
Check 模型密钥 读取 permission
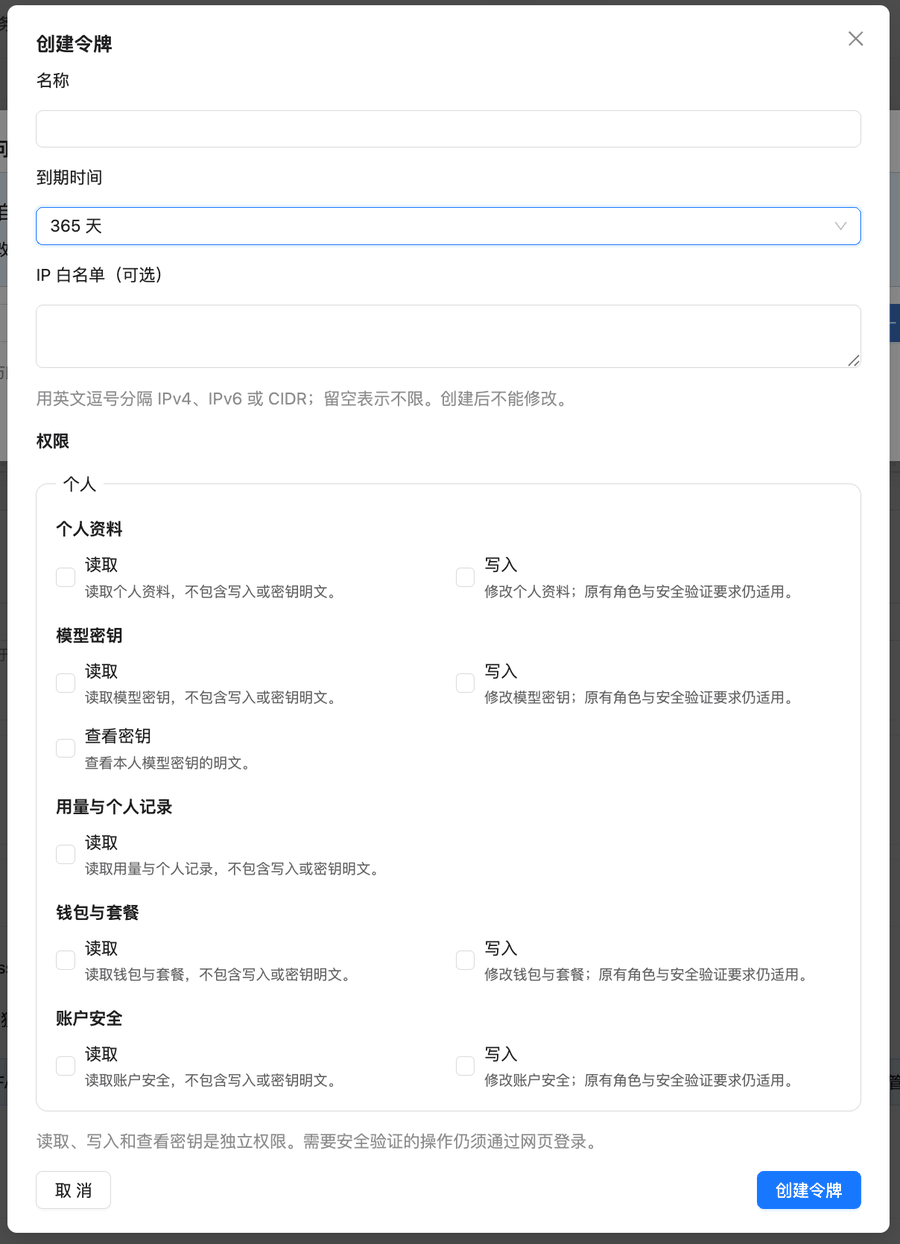coord(65,683)
